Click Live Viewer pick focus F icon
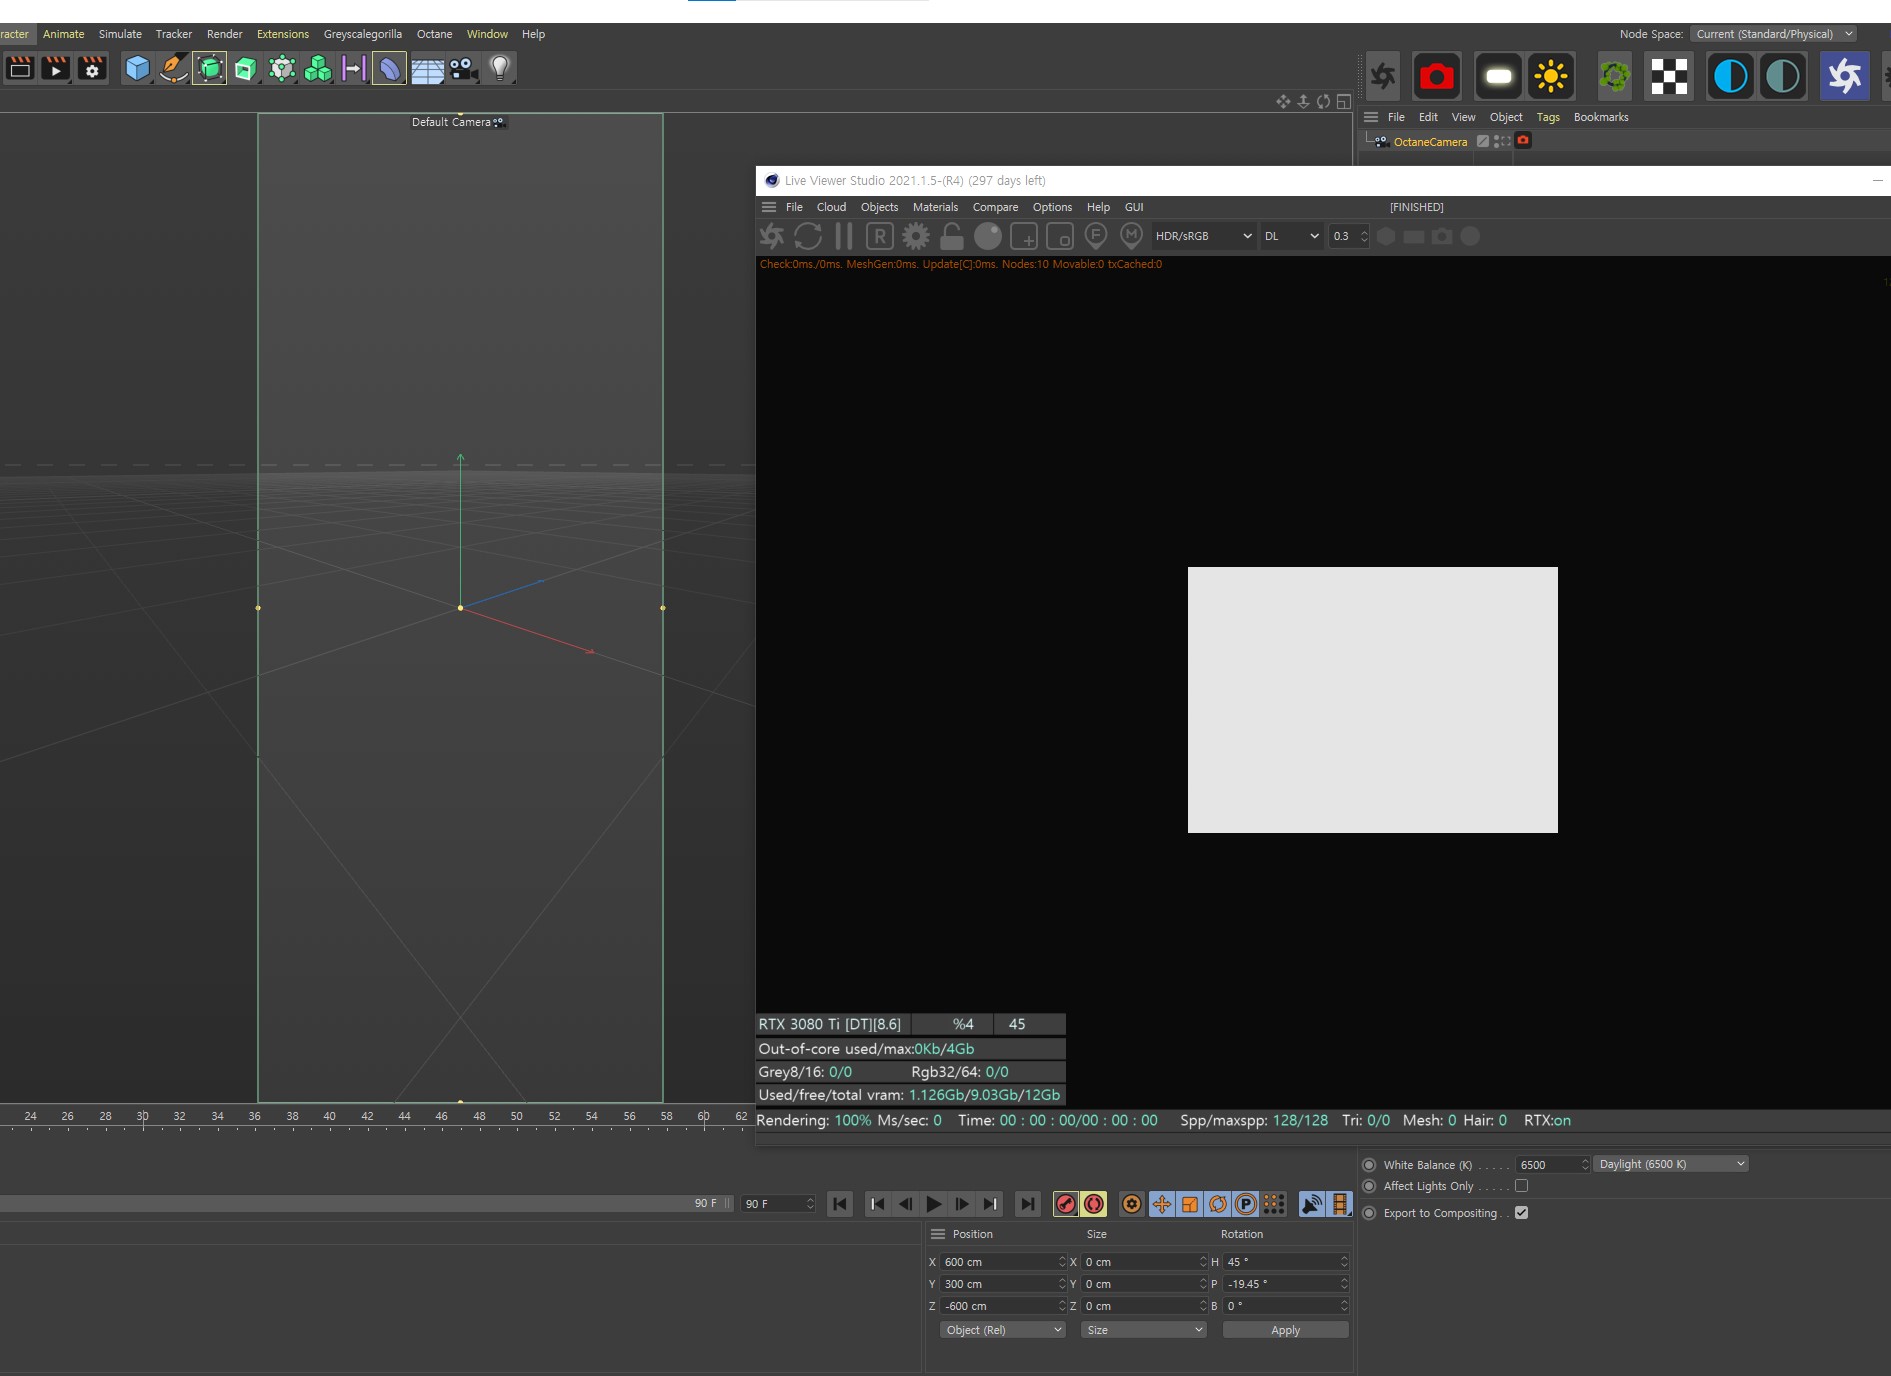The image size is (1891, 1376). point(1096,236)
